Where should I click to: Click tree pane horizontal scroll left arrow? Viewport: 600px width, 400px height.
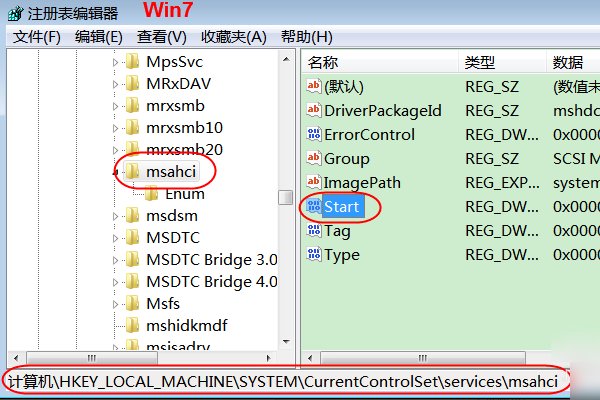pos(16,358)
